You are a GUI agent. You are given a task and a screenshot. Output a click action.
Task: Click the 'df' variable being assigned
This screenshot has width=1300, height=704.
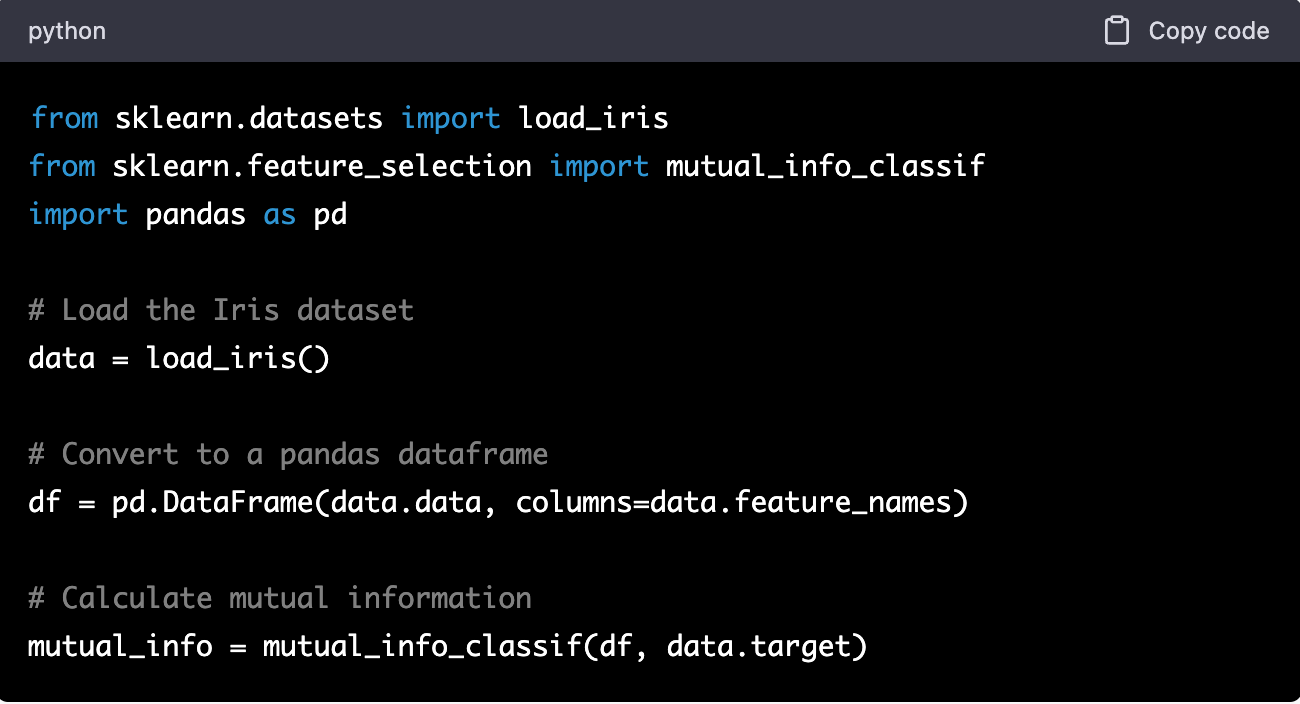pyautogui.click(x=45, y=502)
